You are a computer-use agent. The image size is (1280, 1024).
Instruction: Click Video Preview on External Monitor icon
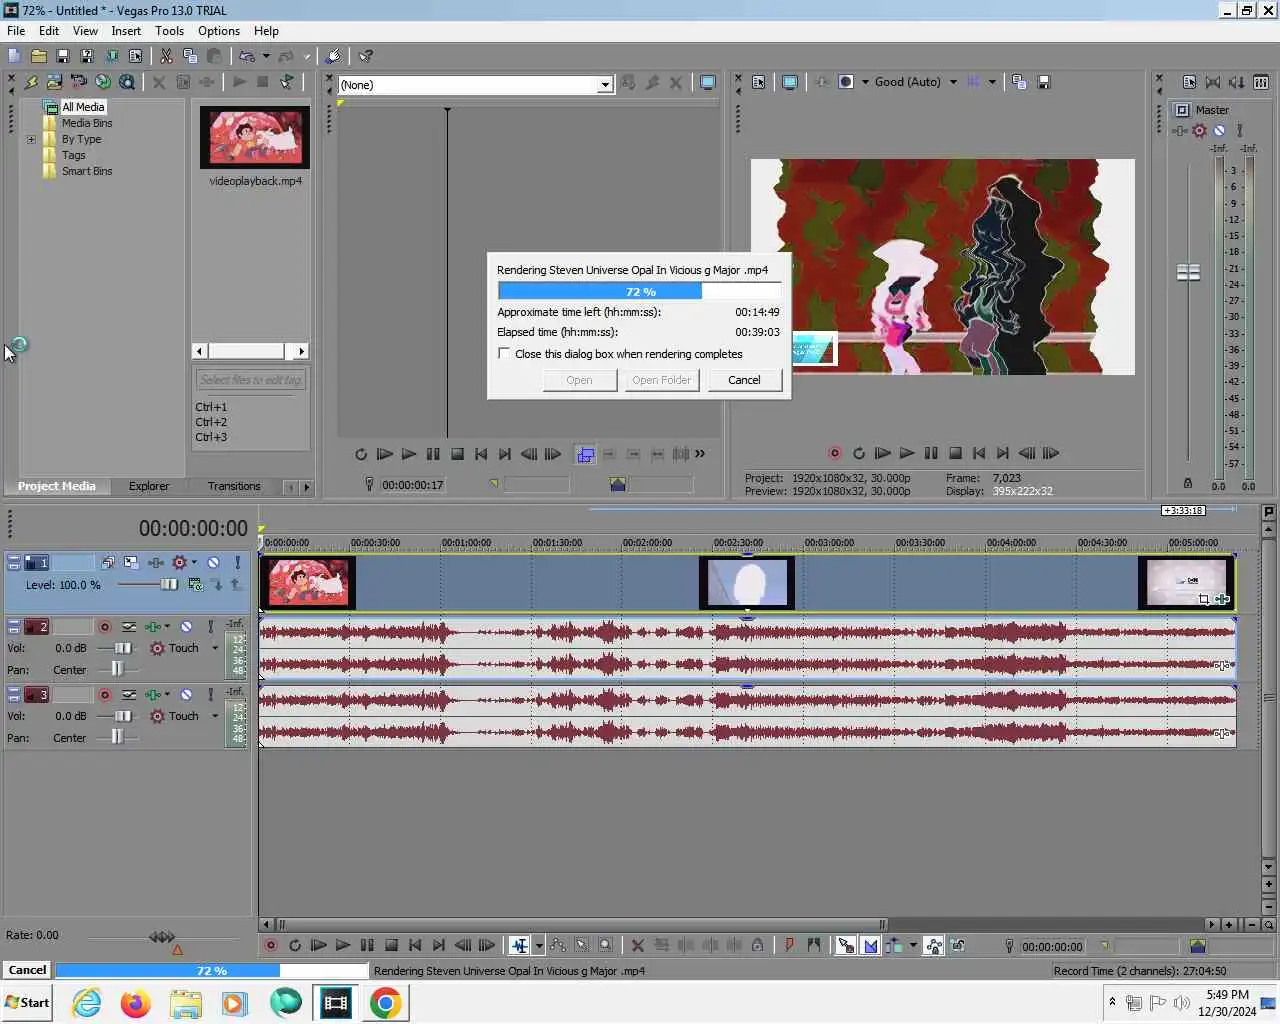point(789,82)
